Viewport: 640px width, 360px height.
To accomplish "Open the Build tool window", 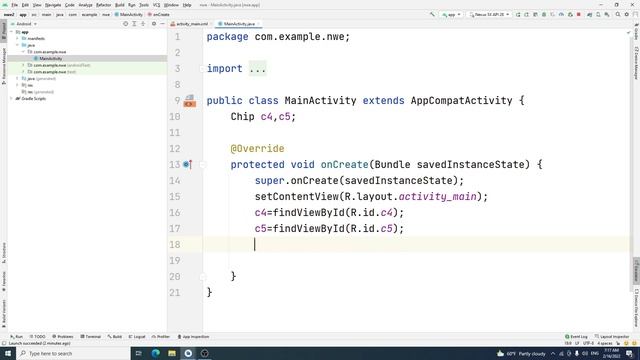I will point(115,337).
